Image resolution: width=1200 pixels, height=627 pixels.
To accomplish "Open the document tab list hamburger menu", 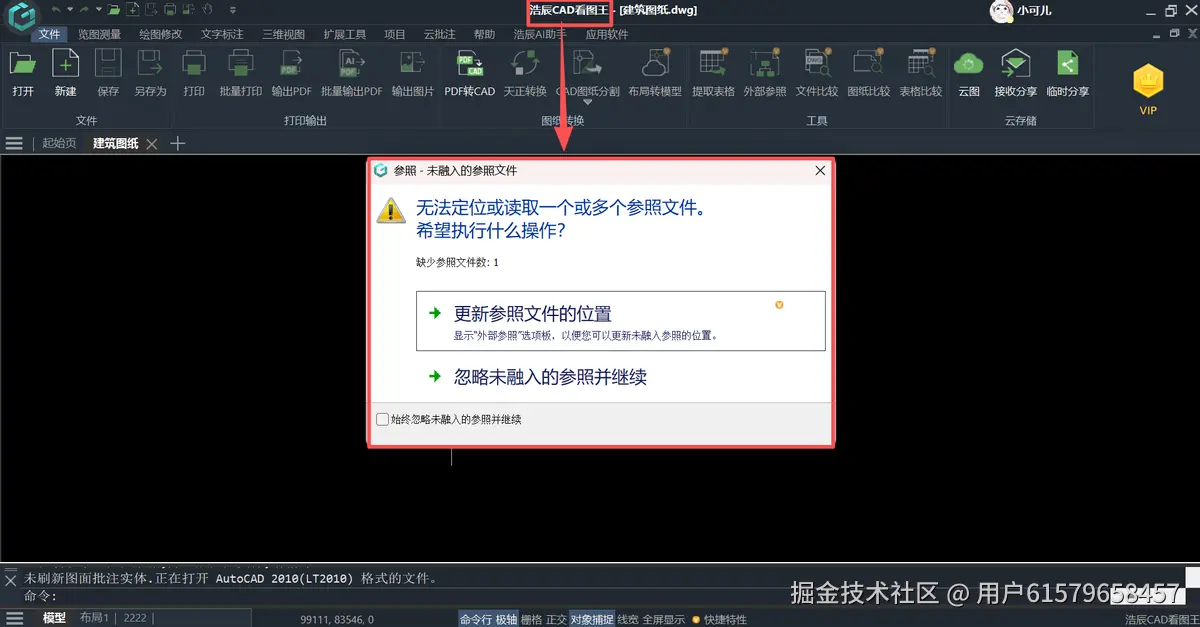I will point(14,144).
